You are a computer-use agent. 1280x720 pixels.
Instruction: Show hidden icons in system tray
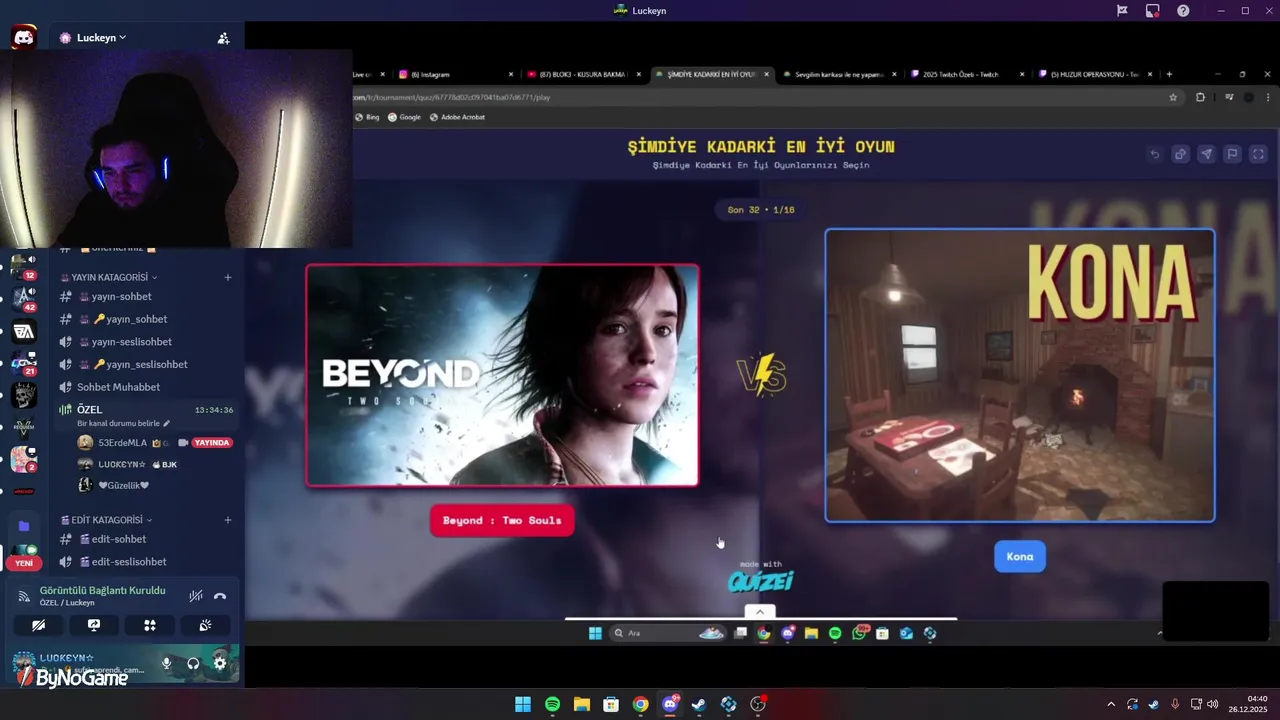coord(1110,704)
